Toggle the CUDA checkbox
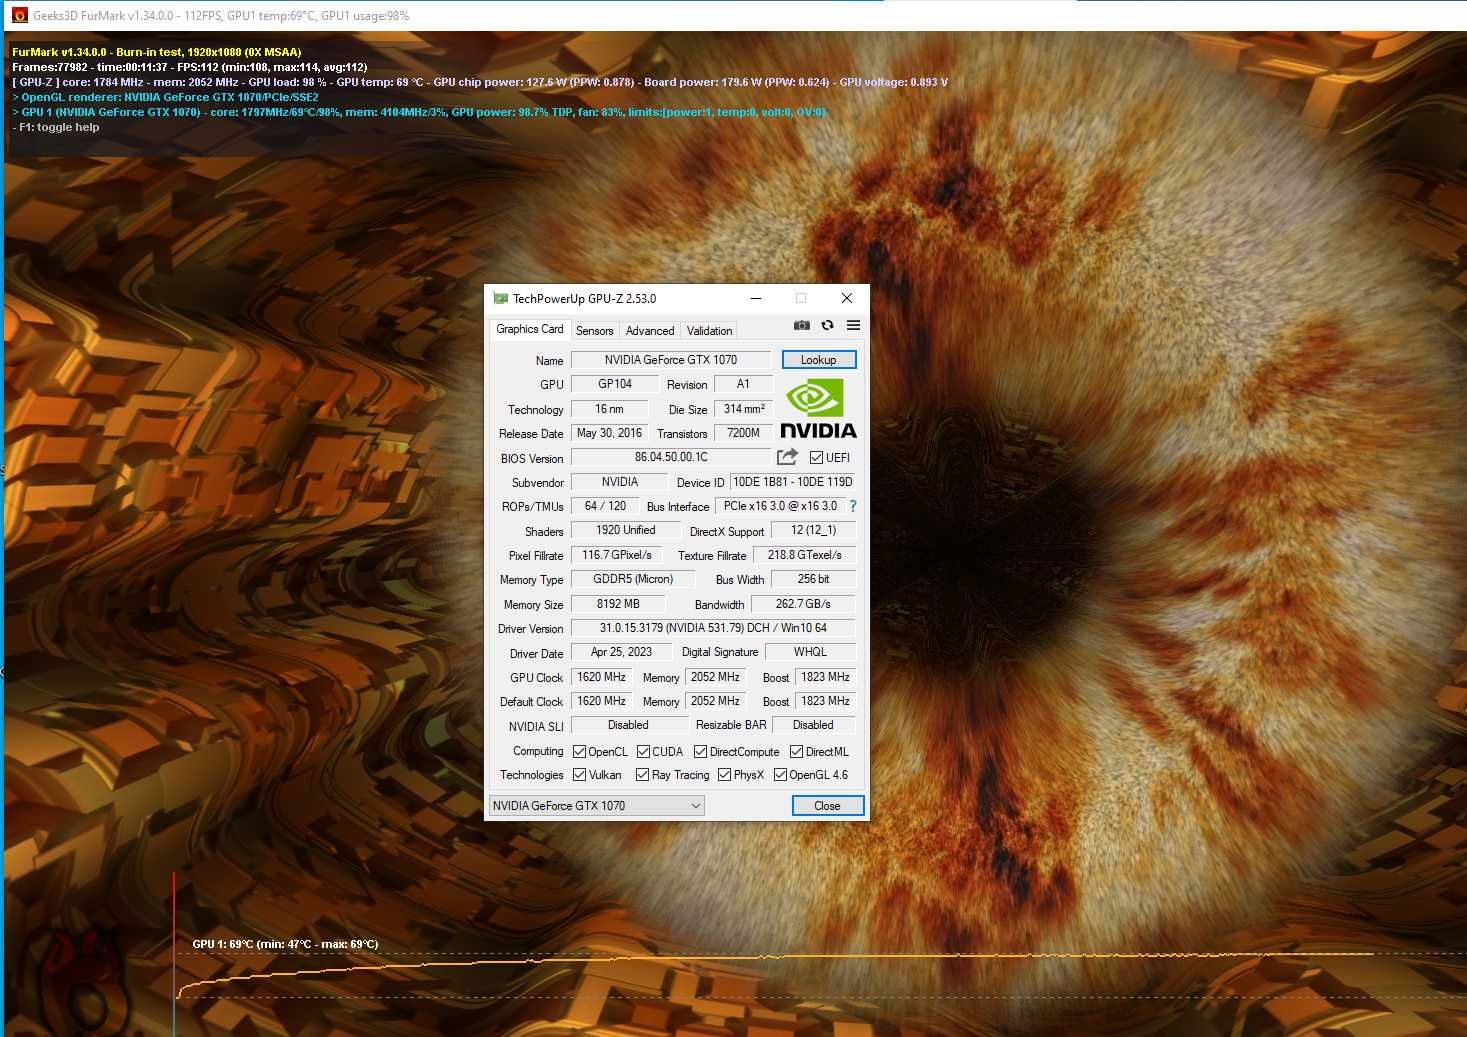 tap(643, 752)
